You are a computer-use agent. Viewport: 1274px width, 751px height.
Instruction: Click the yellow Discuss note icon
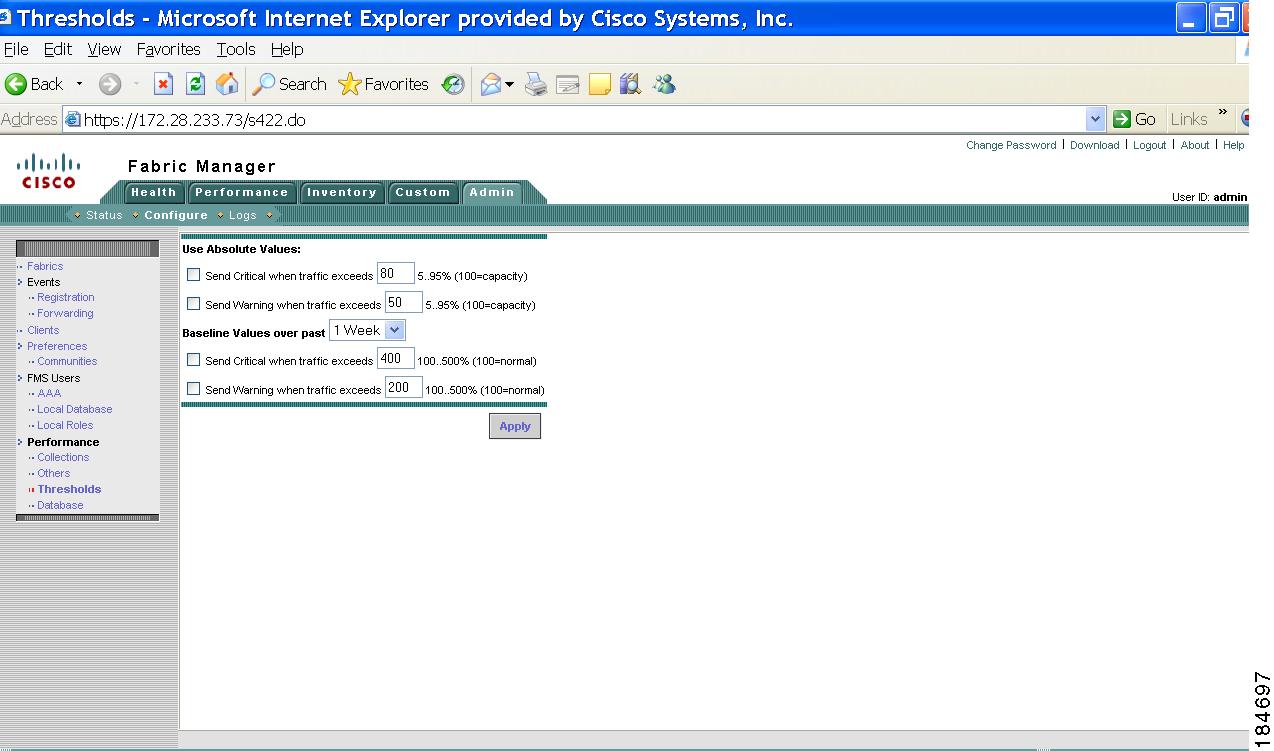(600, 86)
